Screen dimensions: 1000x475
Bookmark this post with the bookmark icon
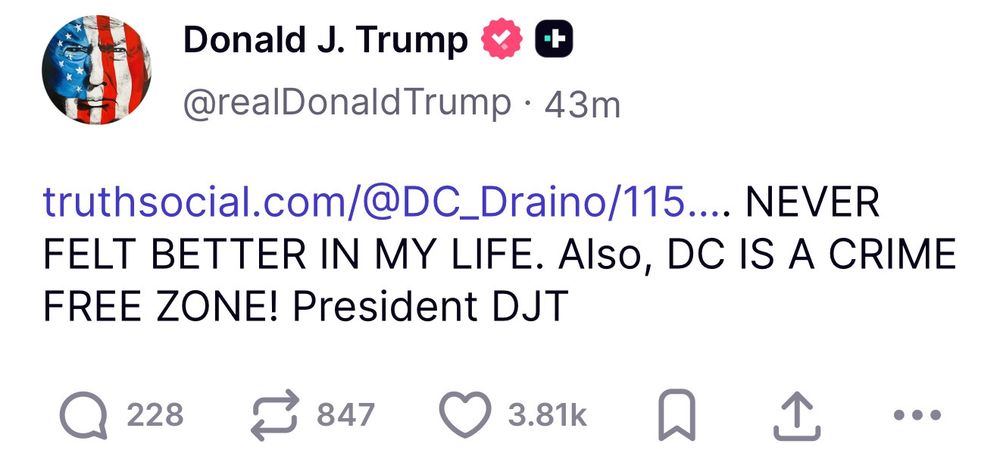pyautogui.click(x=676, y=415)
